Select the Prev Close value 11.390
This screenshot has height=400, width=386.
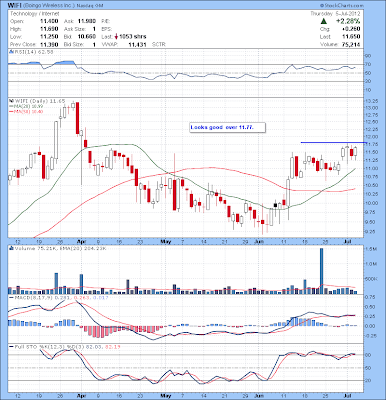[x=49, y=44]
